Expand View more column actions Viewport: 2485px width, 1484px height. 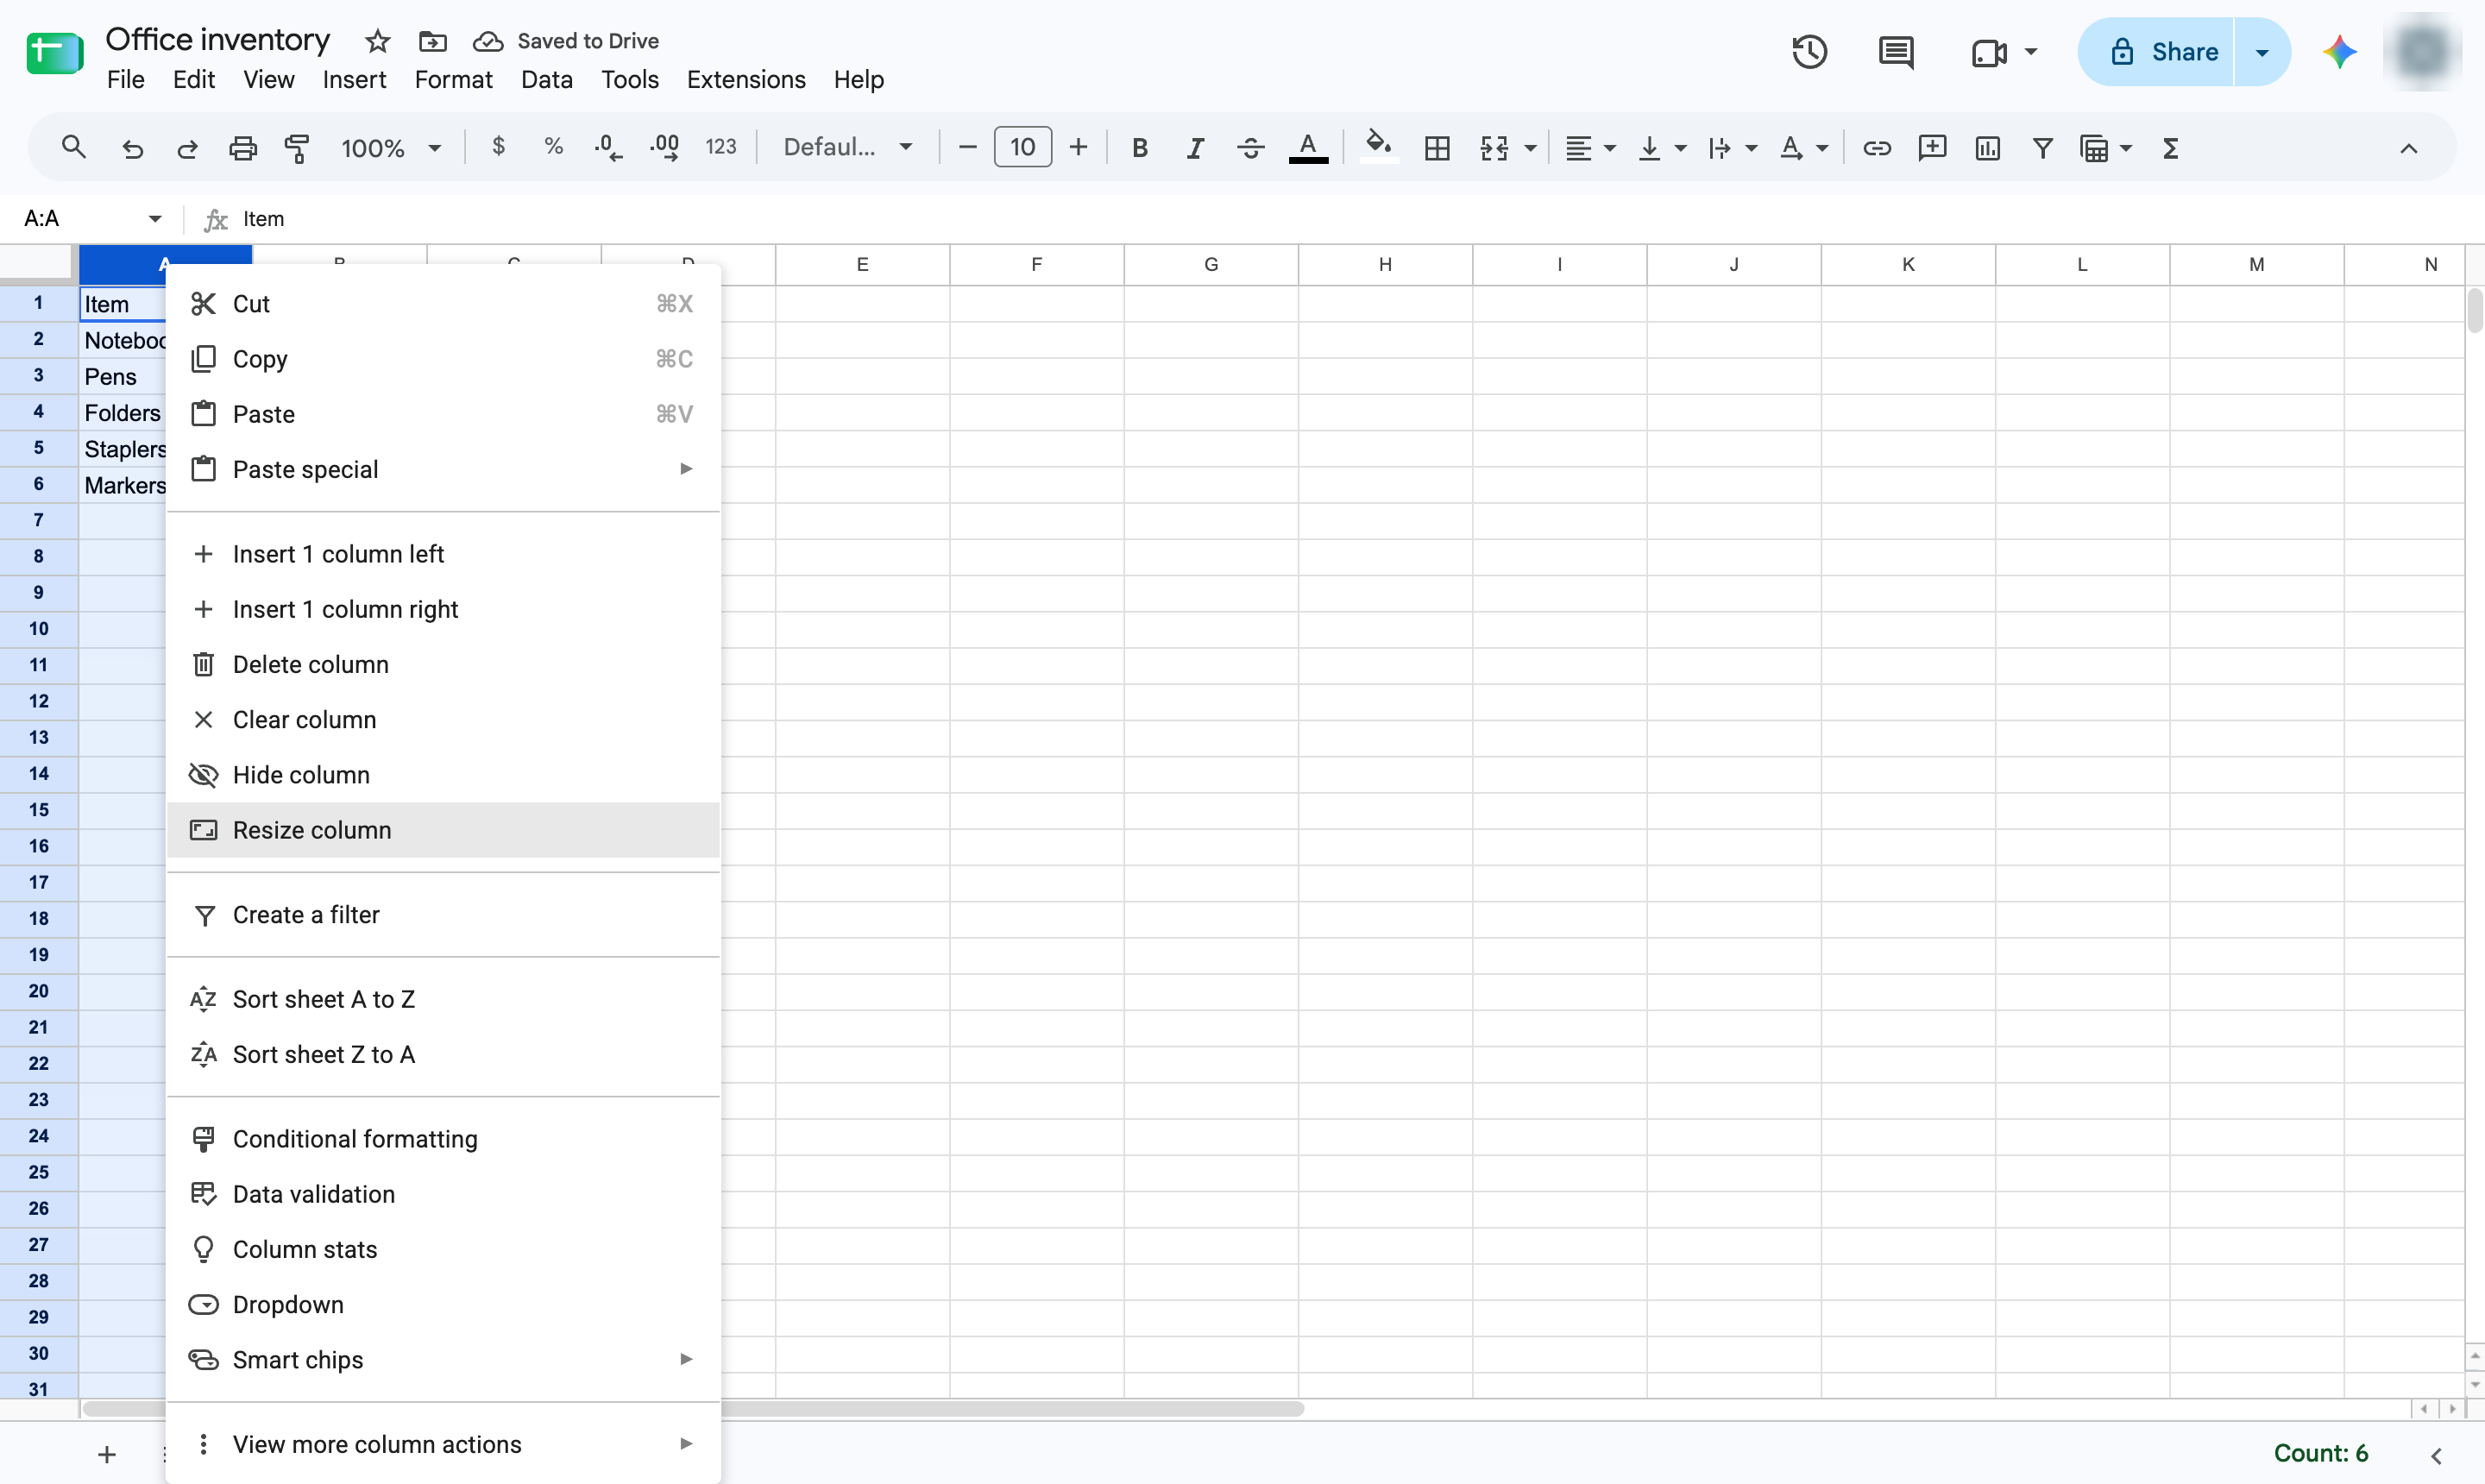[443, 1444]
